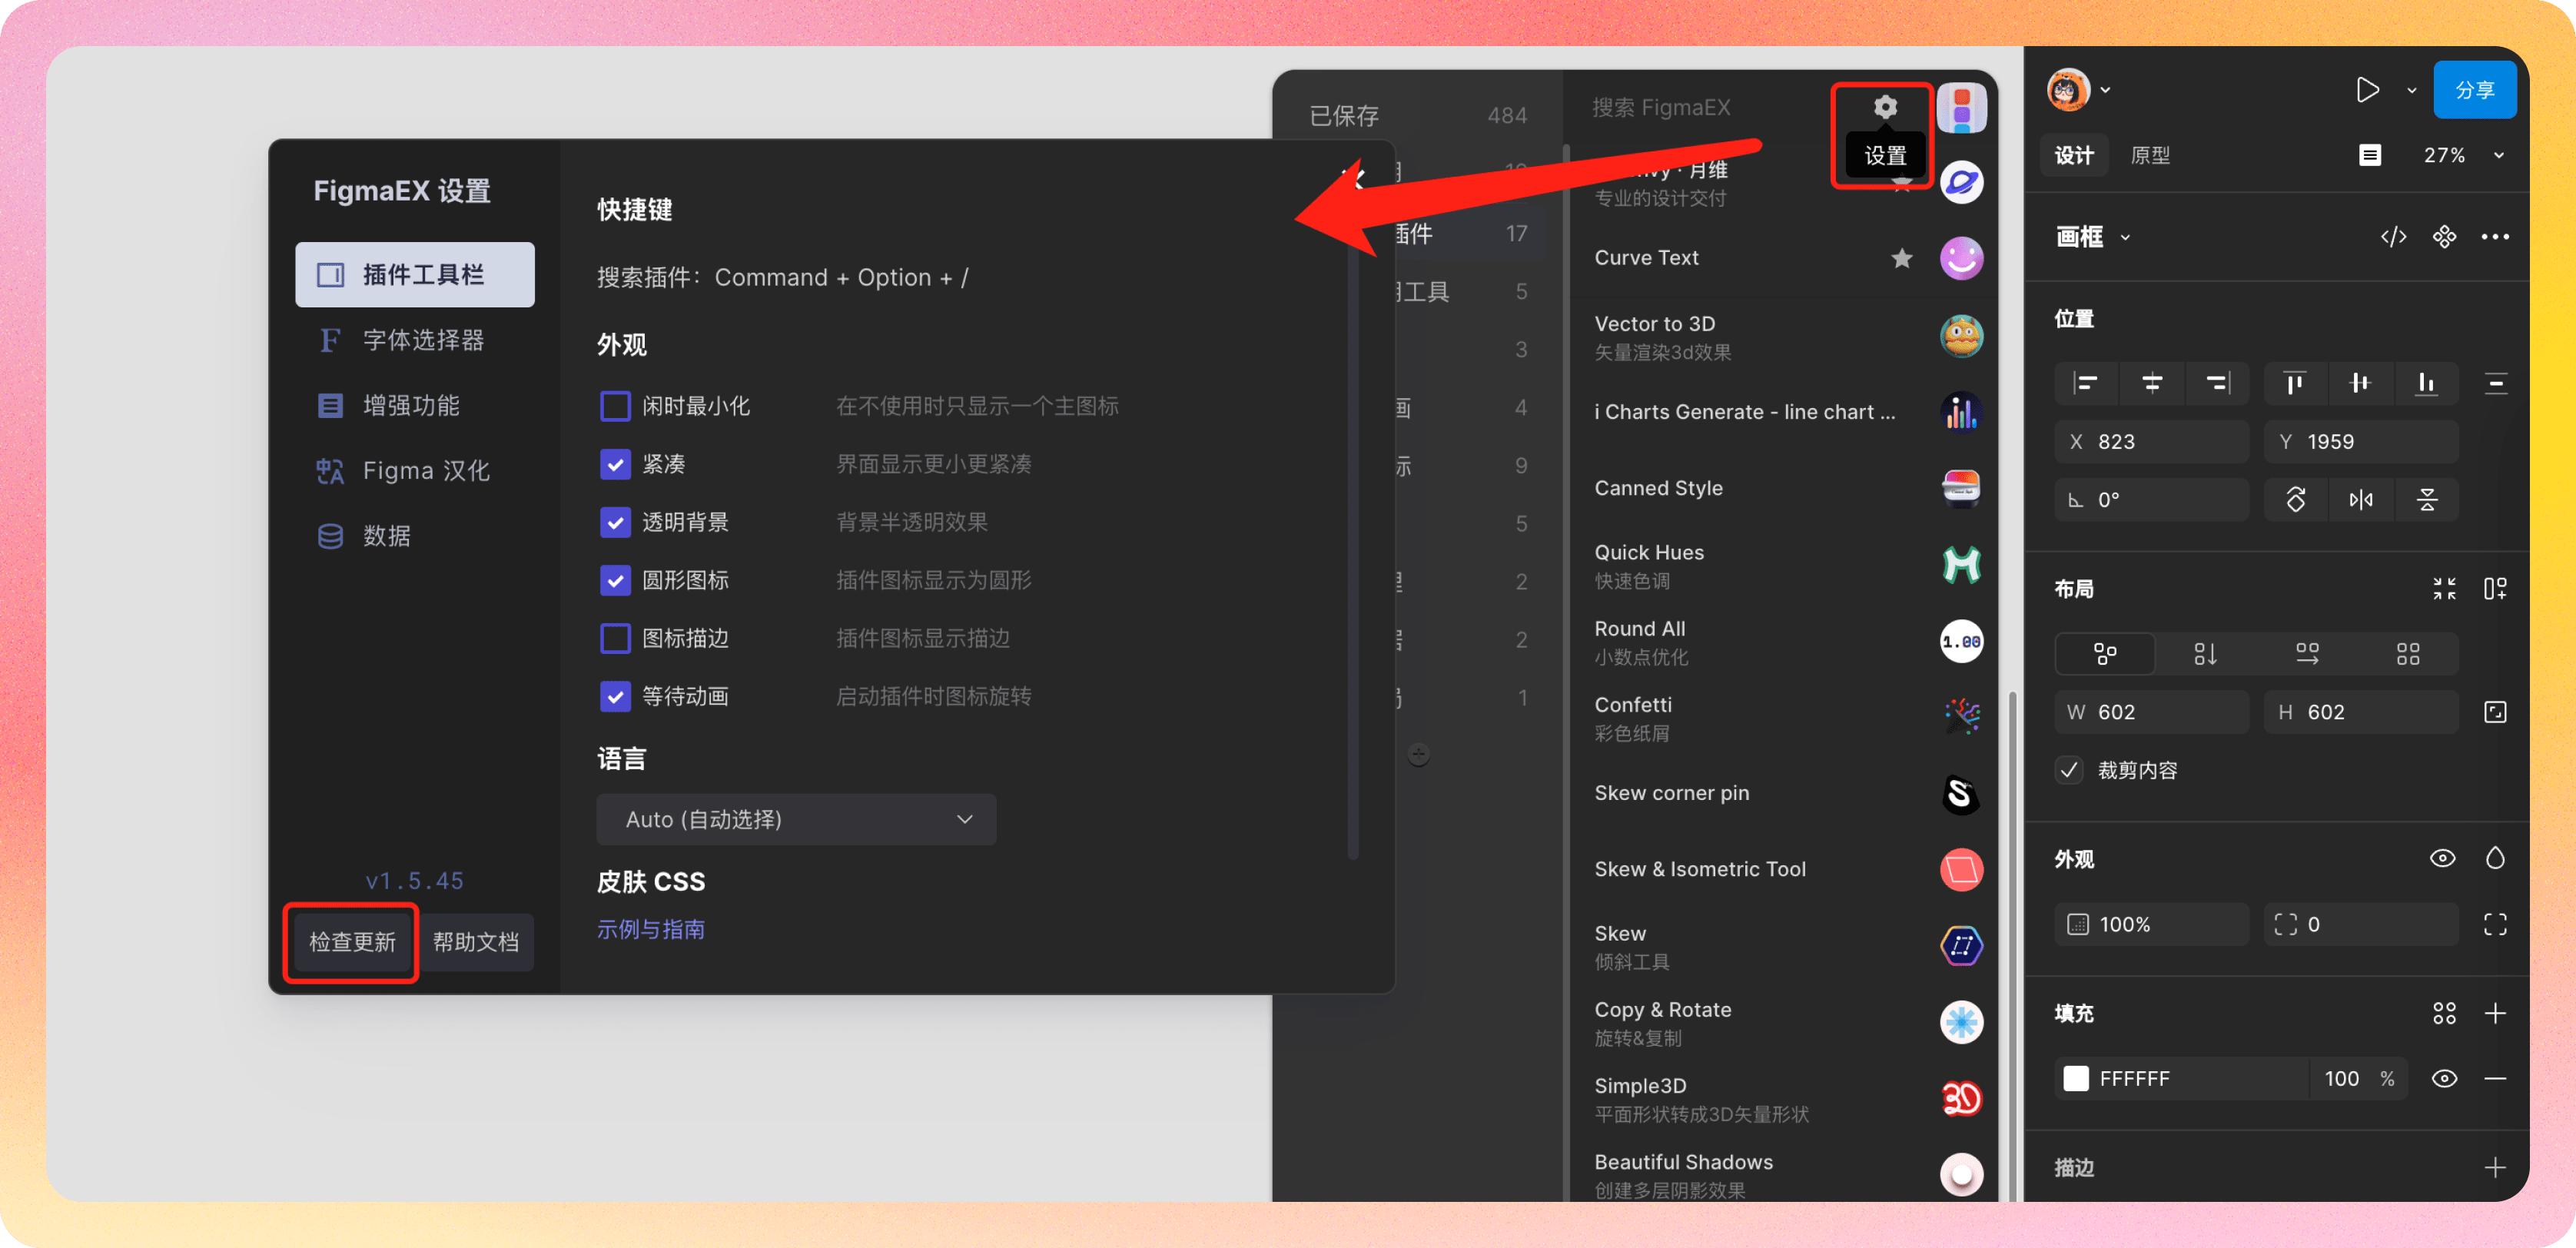Open present options chevron near play
The height and width of the screenshot is (1248, 2576).
(x=2411, y=90)
